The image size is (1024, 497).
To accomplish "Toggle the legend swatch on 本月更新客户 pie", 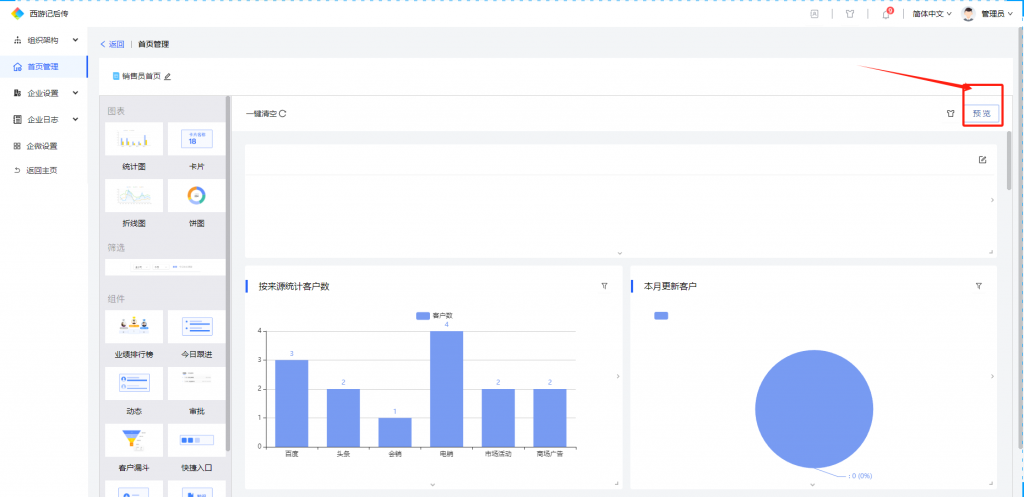I will [661, 315].
